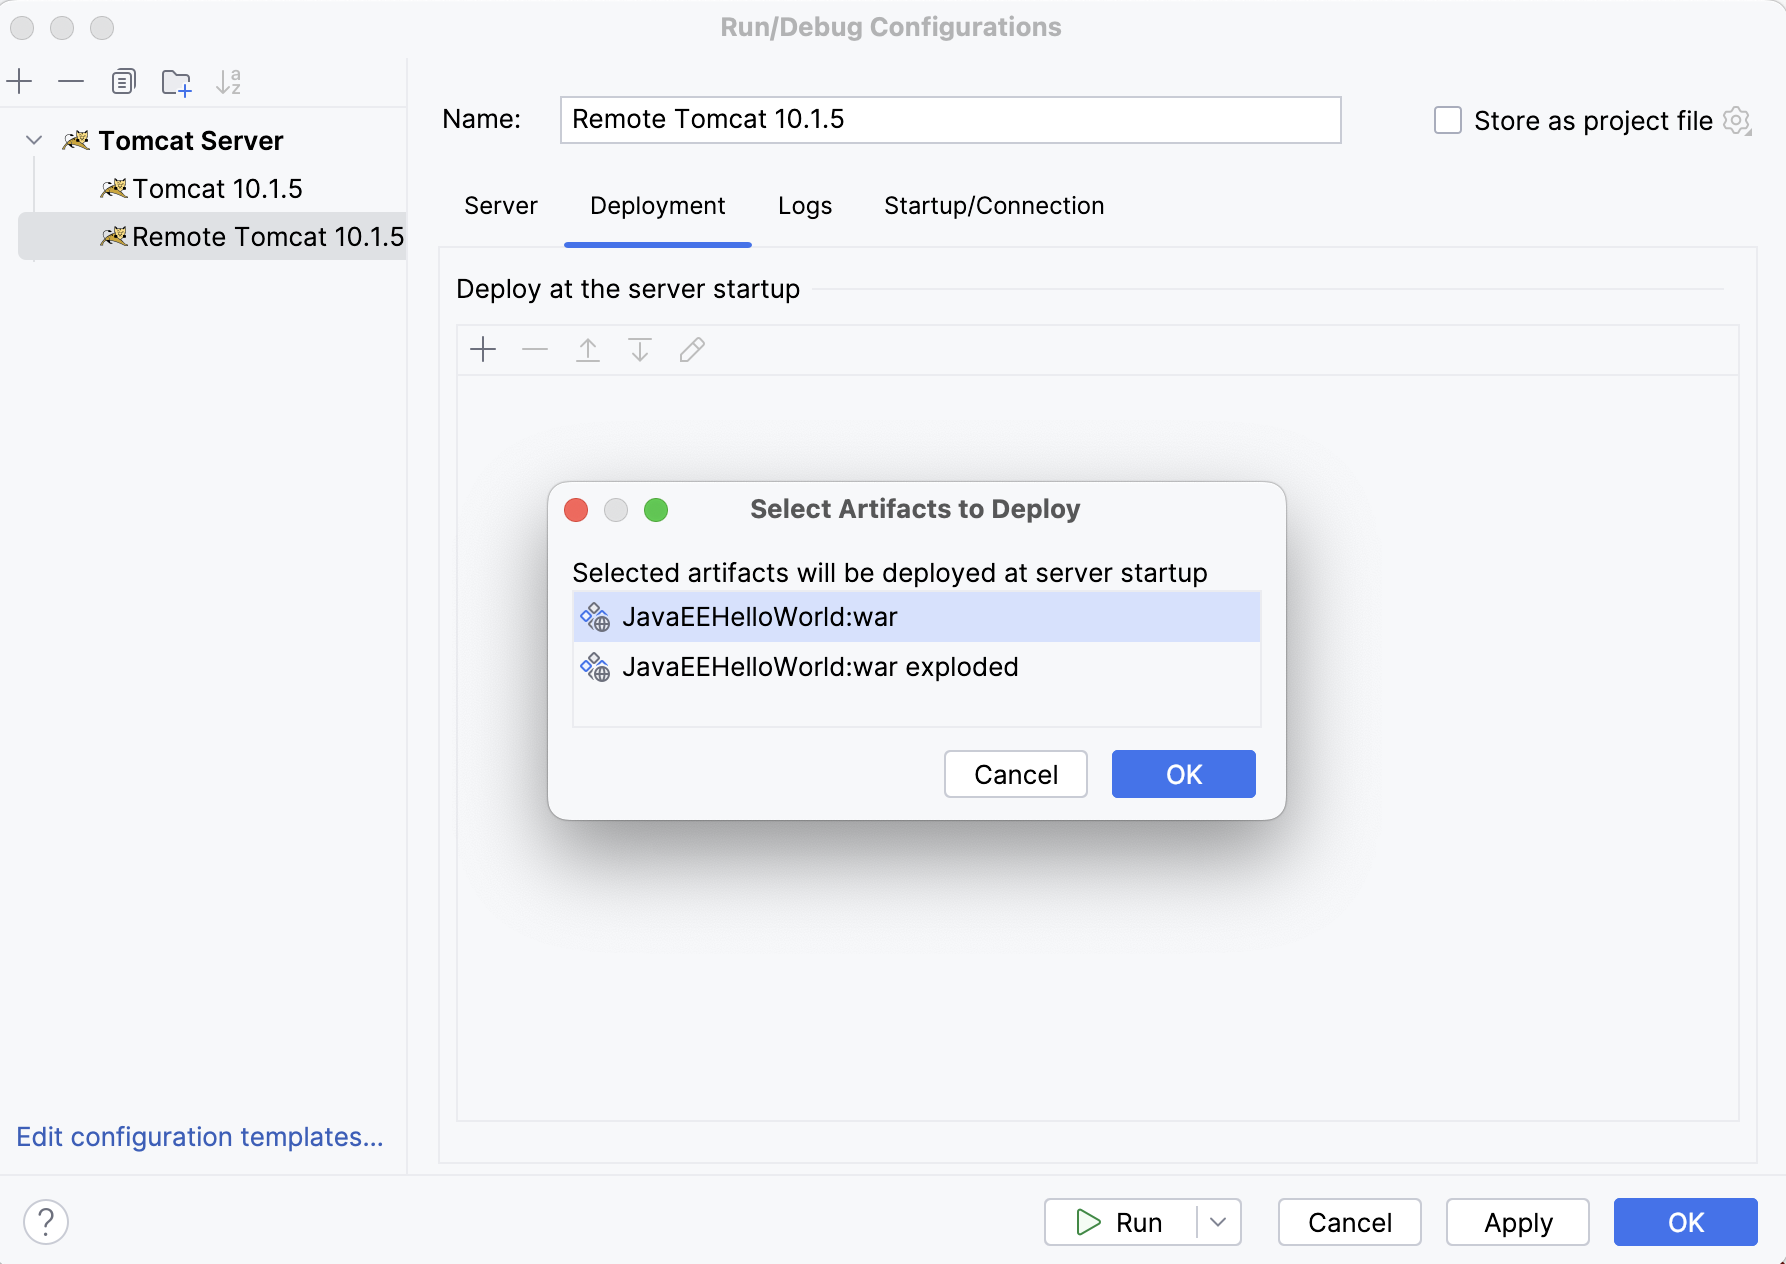
Task: Add an artifact to deployment list
Action: [x=483, y=349]
